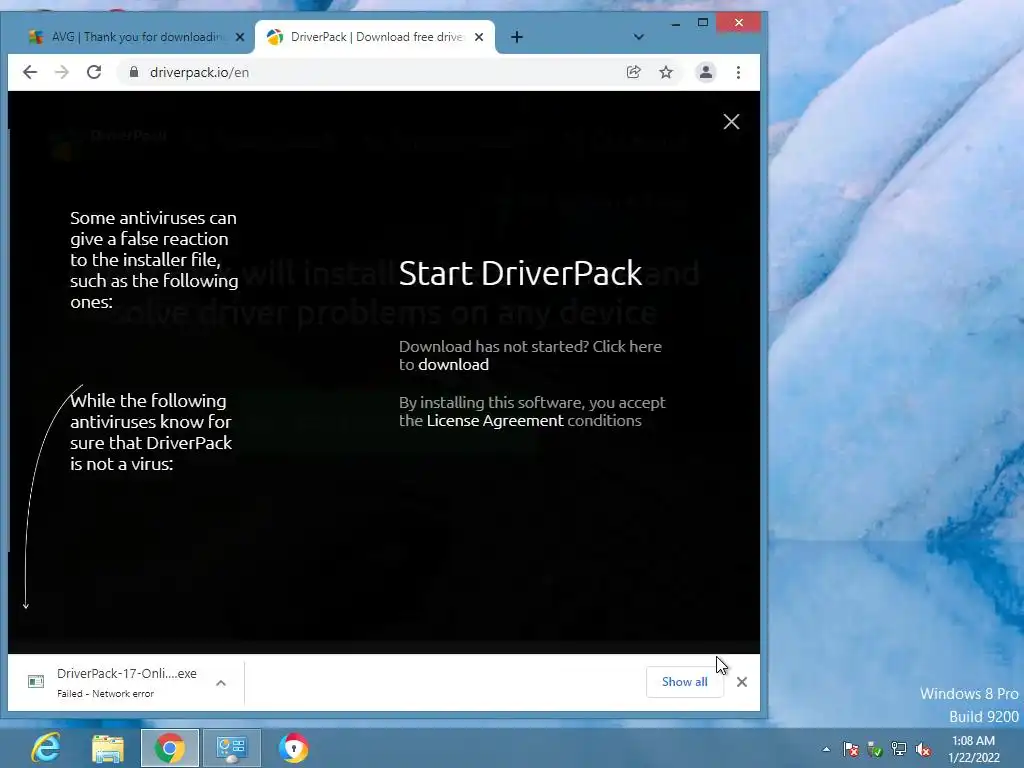This screenshot has width=1024, height=768.
Task: Click the DriverPack tab favicon
Action: (x=275, y=37)
